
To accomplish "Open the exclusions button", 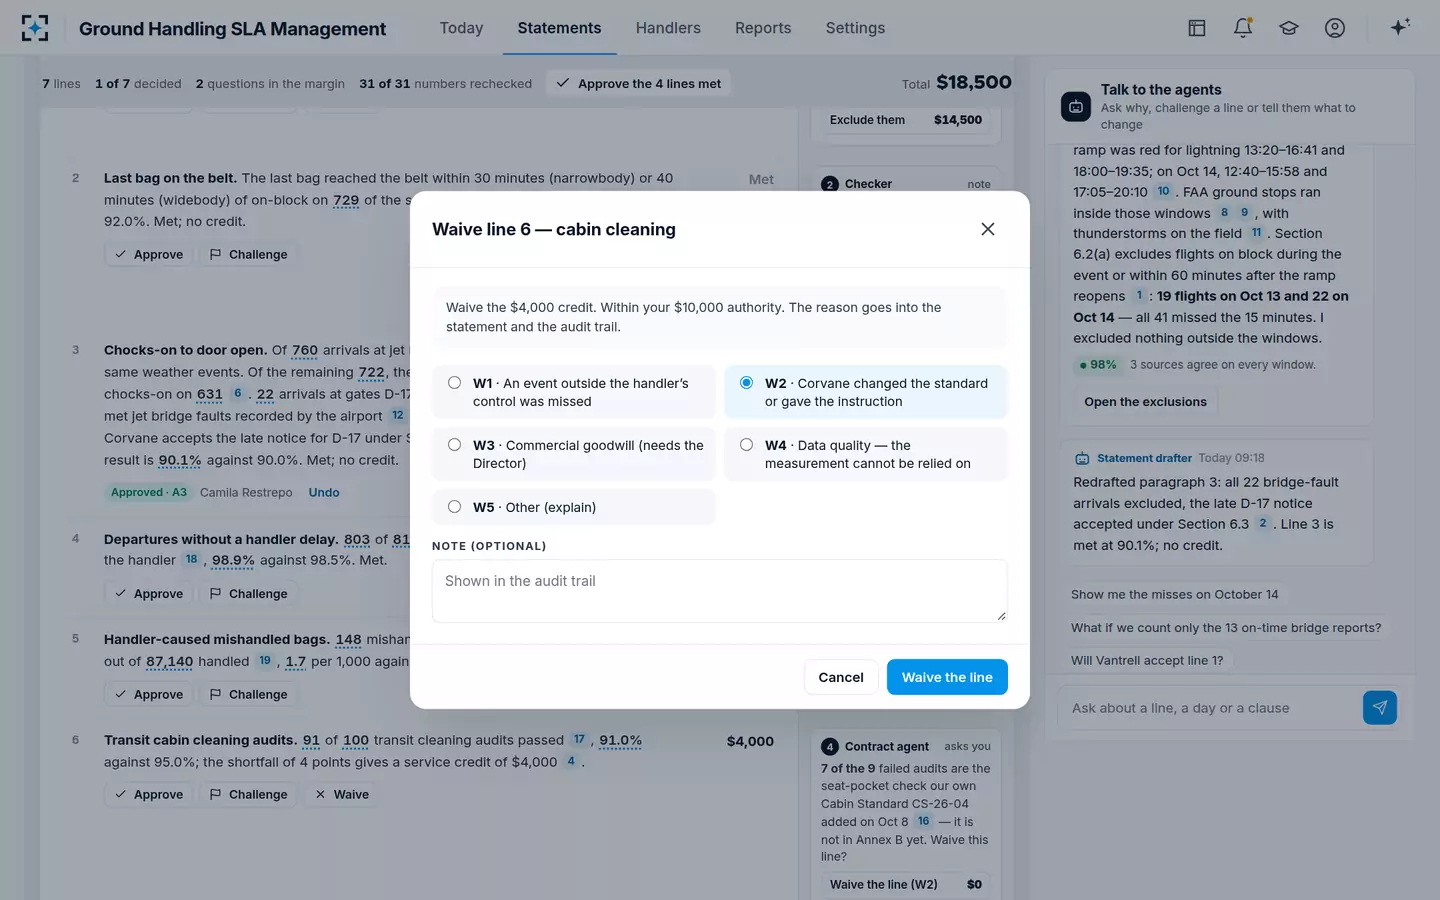I will click(1145, 402).
